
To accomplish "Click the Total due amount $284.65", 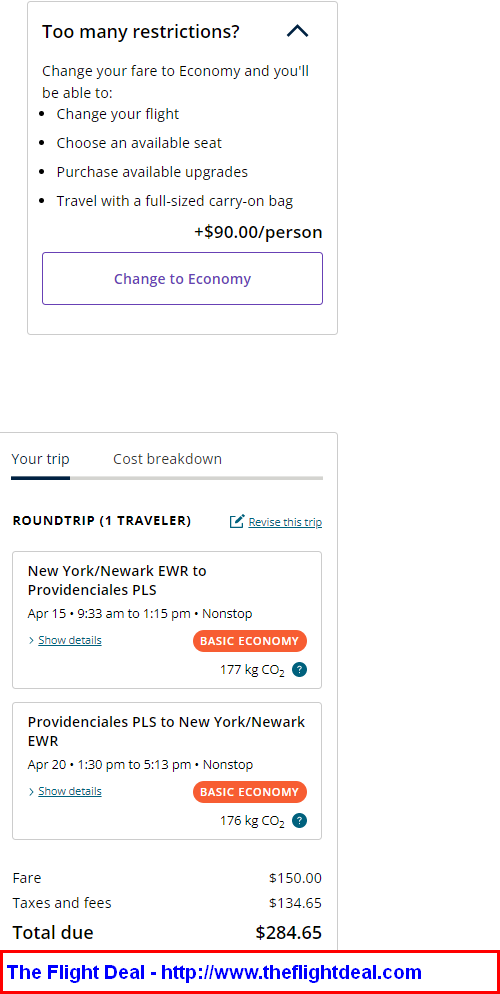I will (x=288, y=933).
